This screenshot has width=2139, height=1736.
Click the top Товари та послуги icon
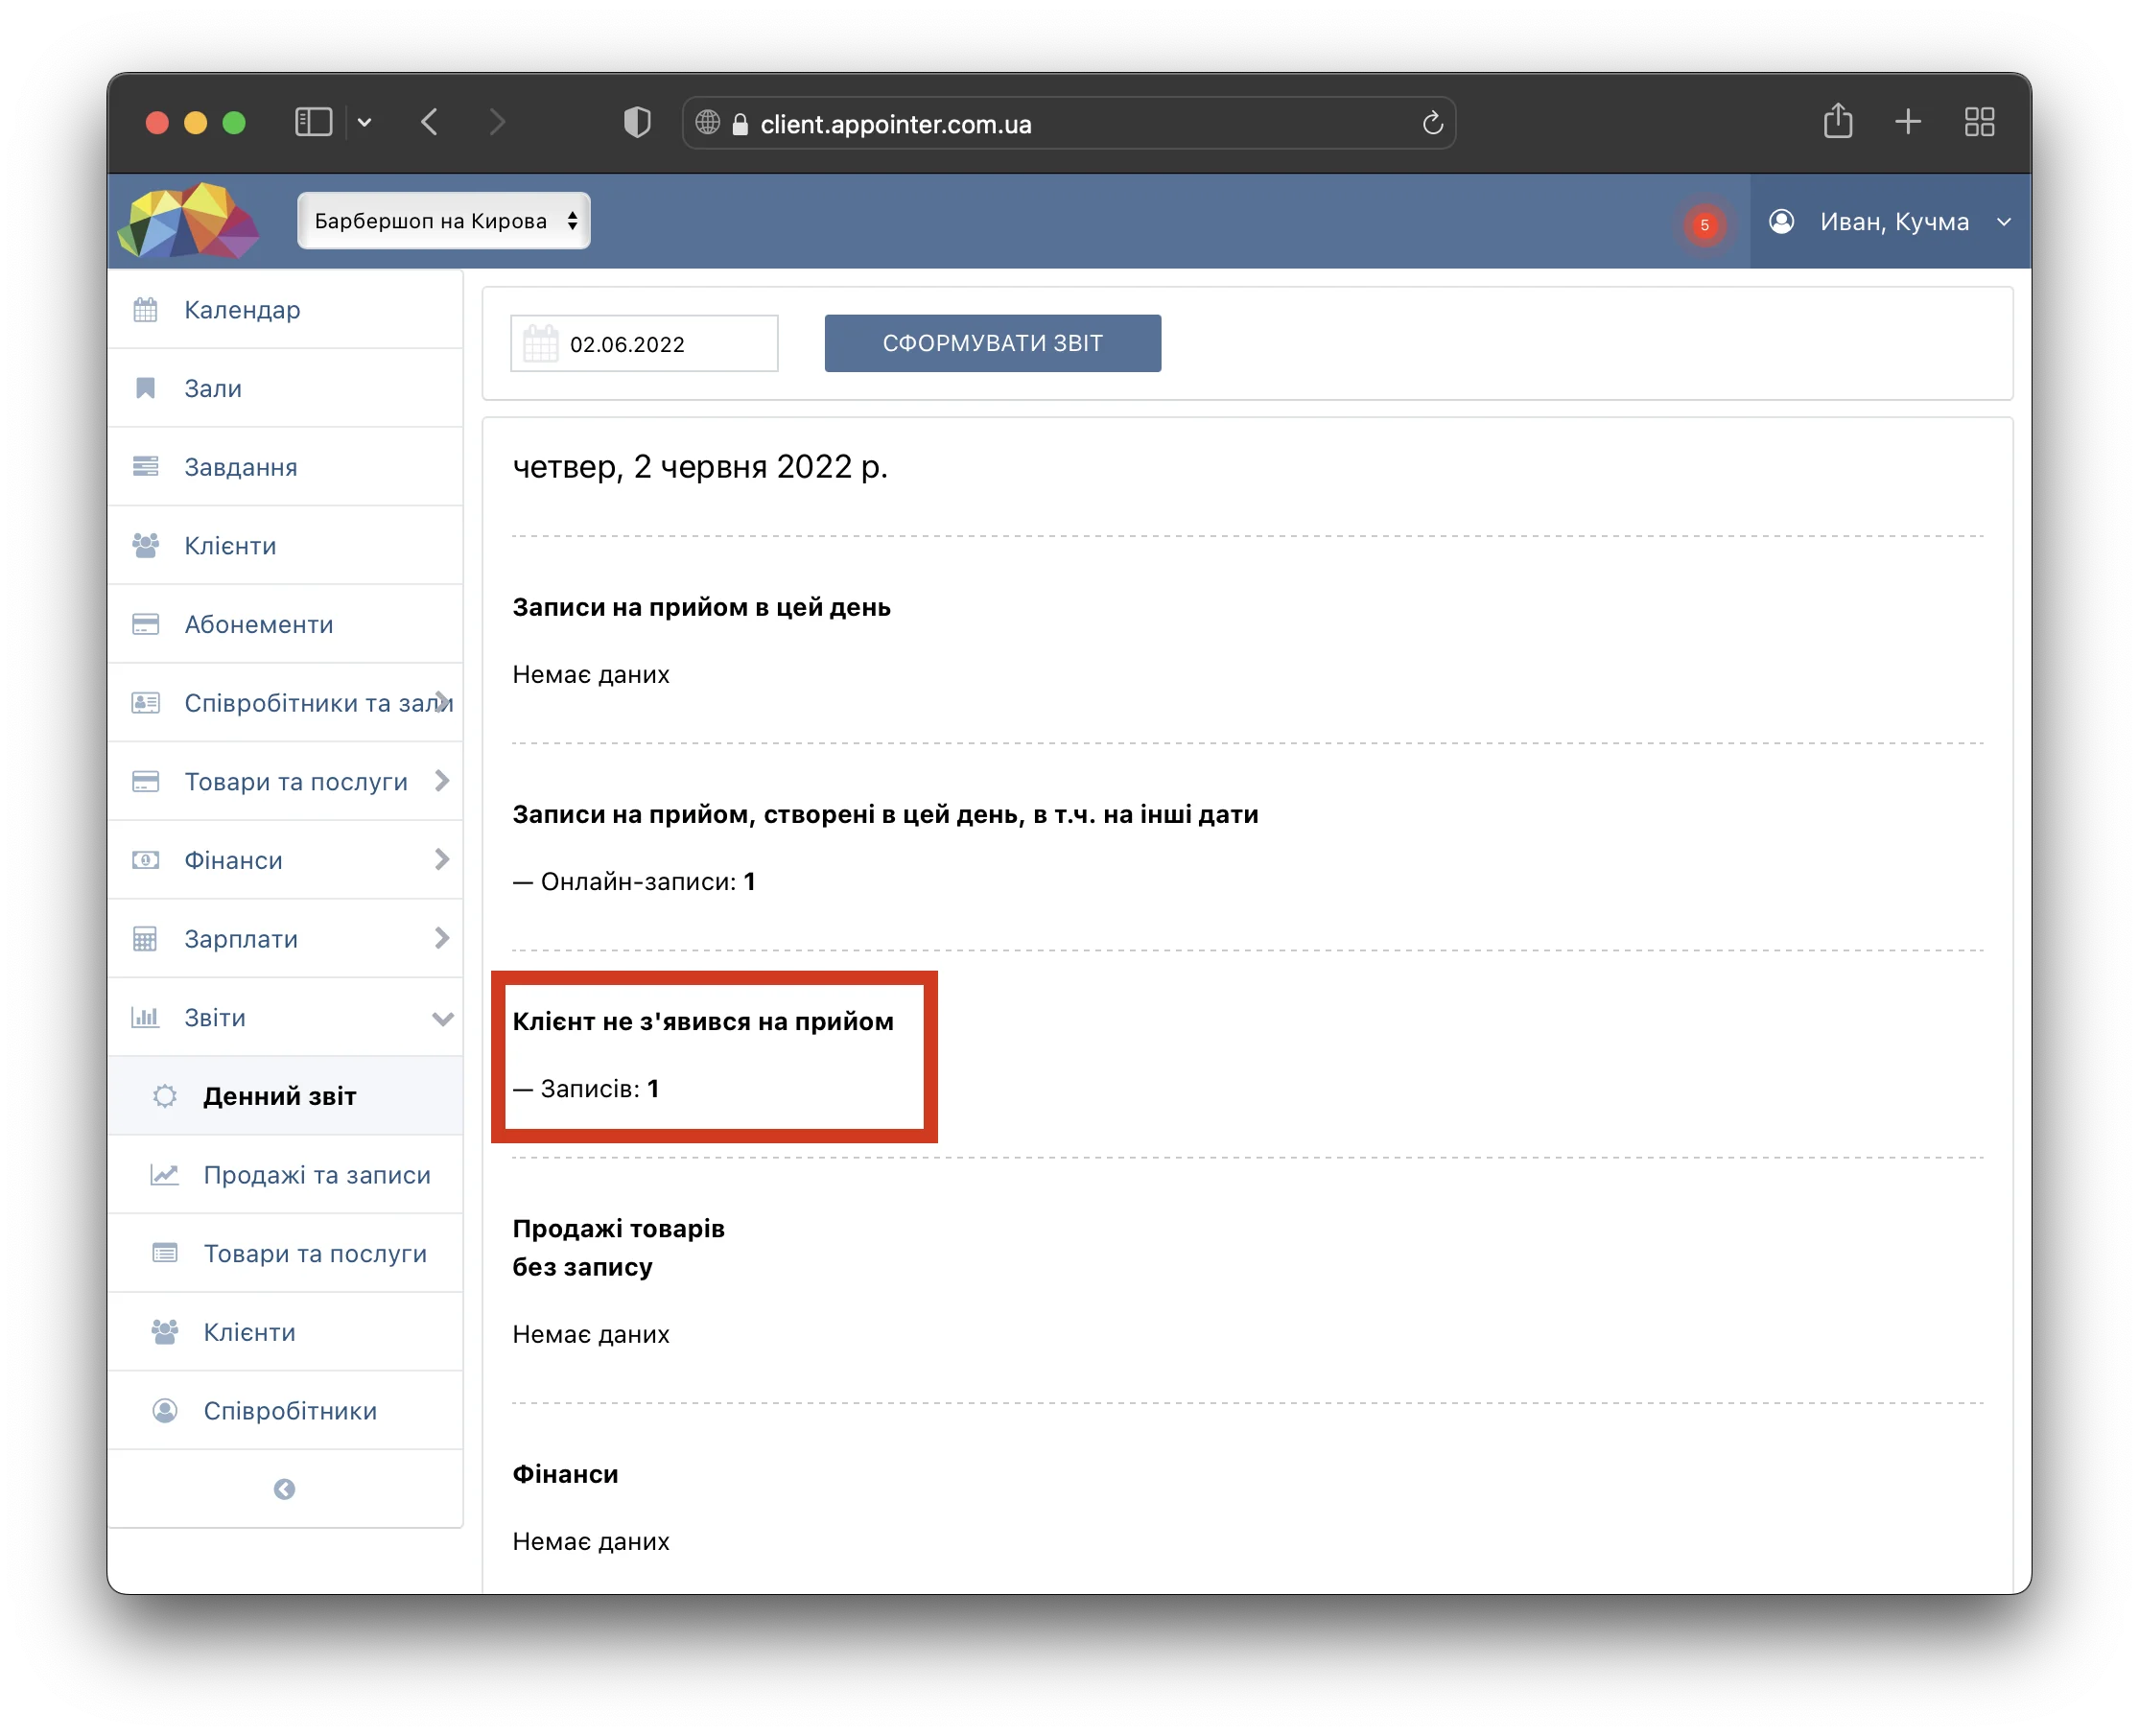pos(146,782)
